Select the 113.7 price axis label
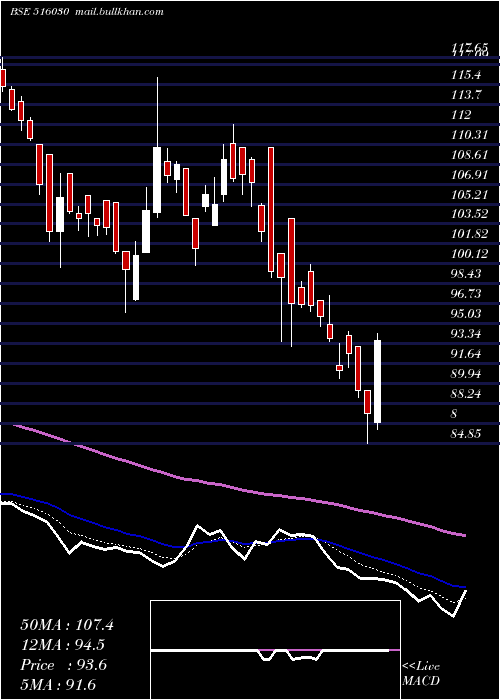Image resolution: width=500 pixels, height=700 pixels. tap(467, 95)
